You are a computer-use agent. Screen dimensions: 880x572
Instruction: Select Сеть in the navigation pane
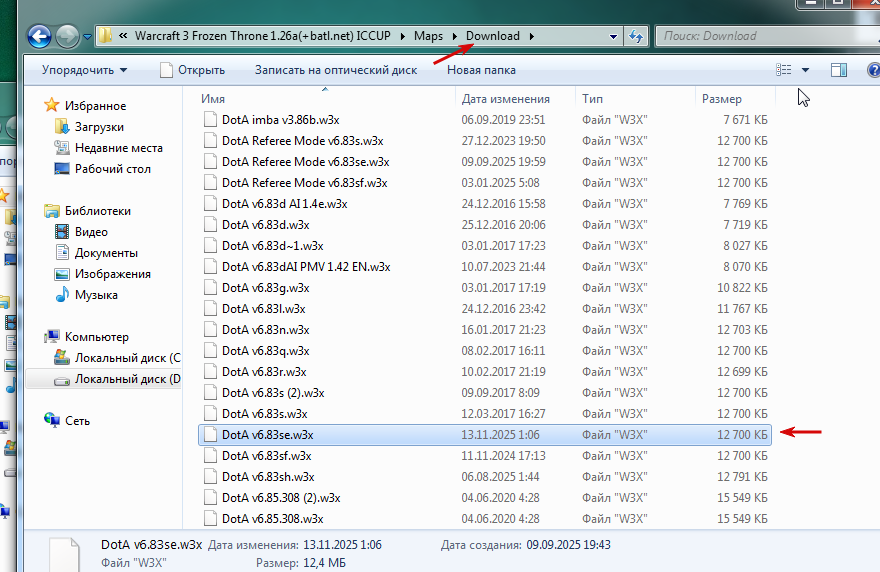77,420
